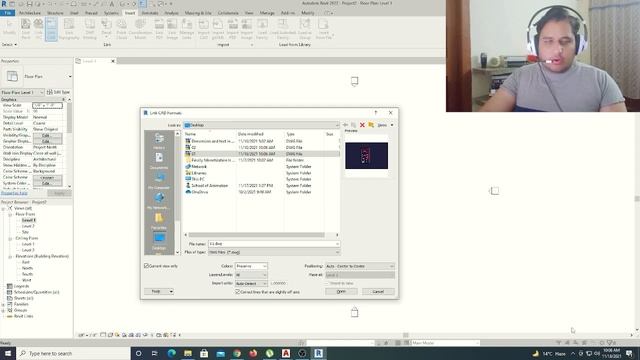640x360 pixels.
Task: Toggle Correct lines slightly off axis checkbox
Action: (x=238, y=292)
